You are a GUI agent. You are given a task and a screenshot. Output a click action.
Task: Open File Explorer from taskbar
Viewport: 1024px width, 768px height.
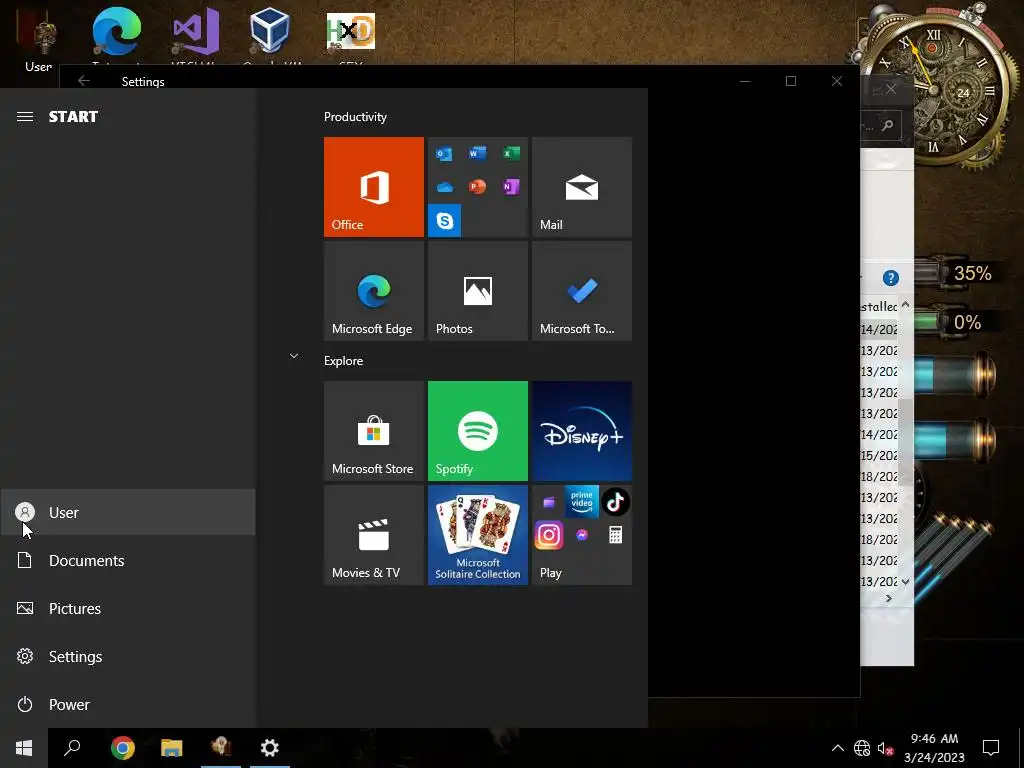[172, 748]
